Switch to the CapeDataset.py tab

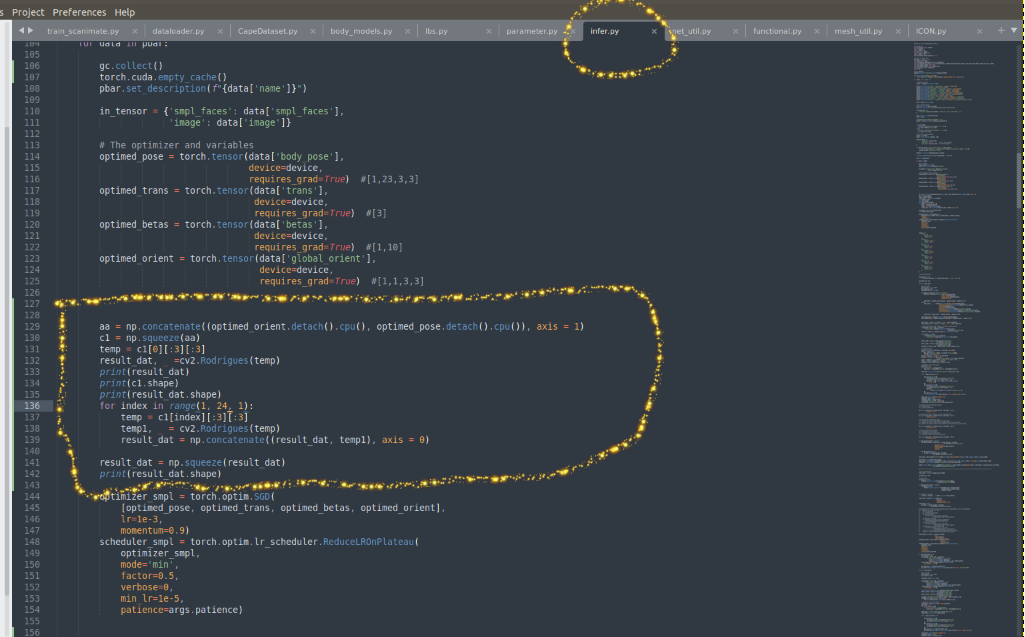point(267,31)
